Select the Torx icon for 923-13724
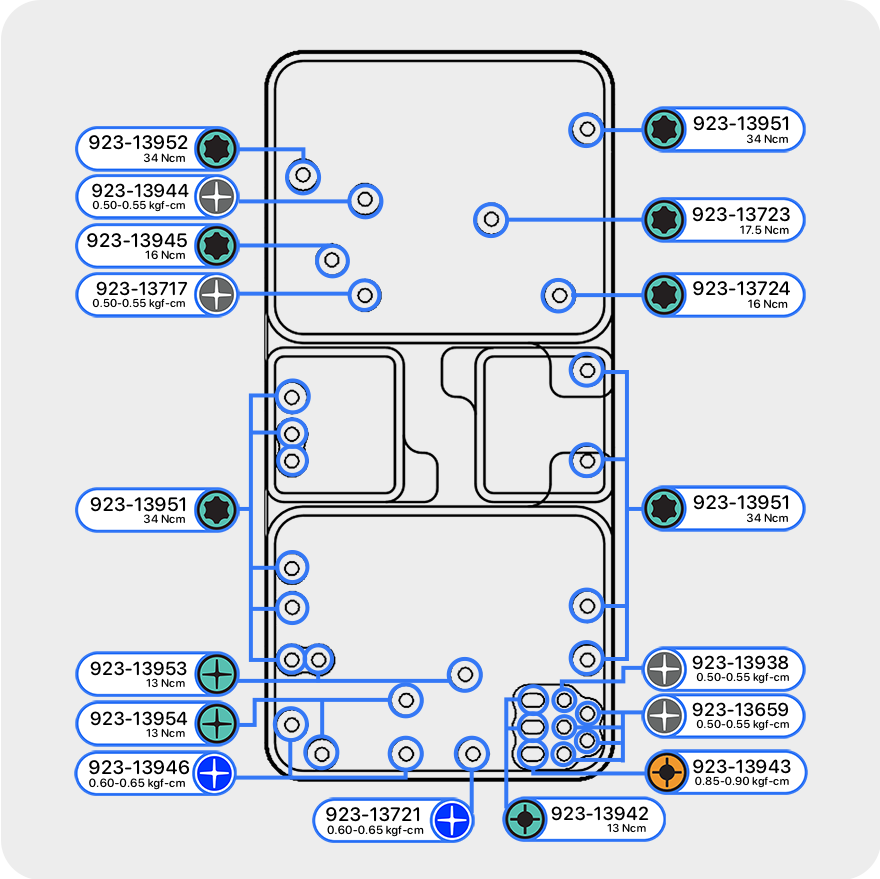 pyautogui.click(x=663, y=294)
